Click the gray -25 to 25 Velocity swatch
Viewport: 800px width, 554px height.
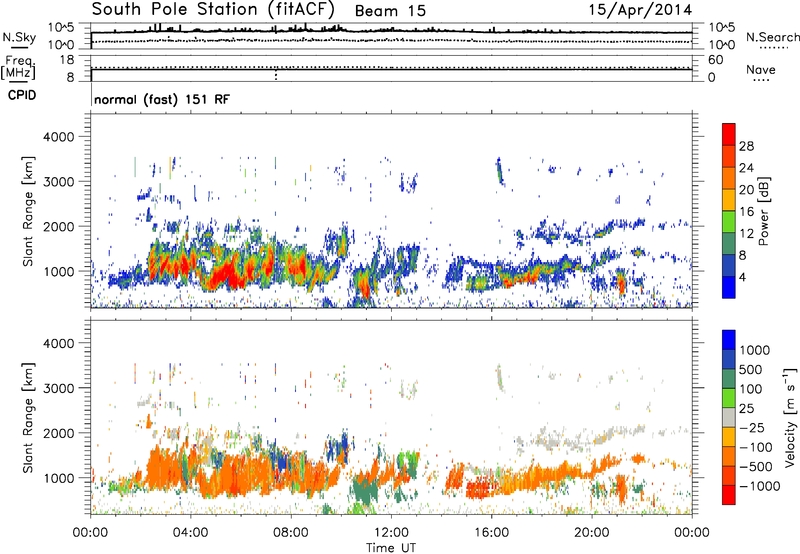[x=729, y=417]
